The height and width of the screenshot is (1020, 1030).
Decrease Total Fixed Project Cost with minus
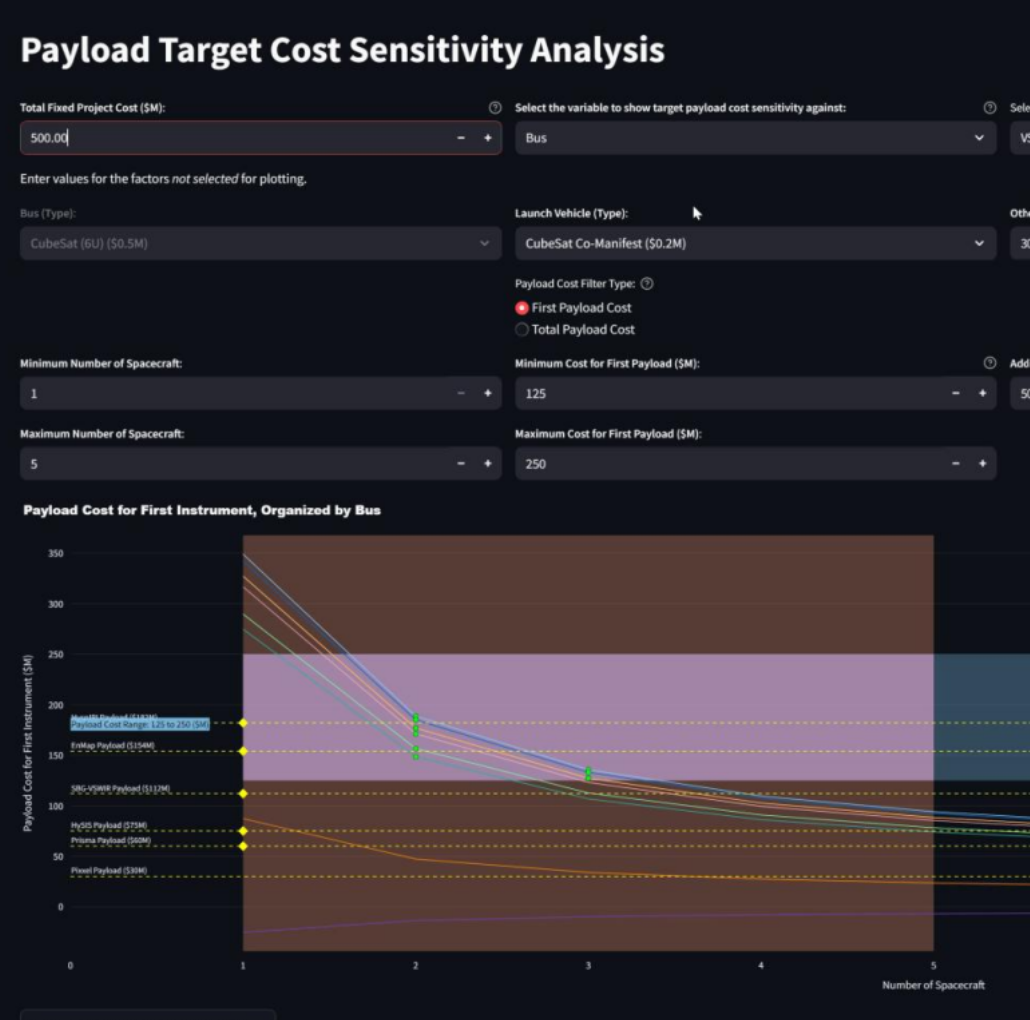click(461, 138)
